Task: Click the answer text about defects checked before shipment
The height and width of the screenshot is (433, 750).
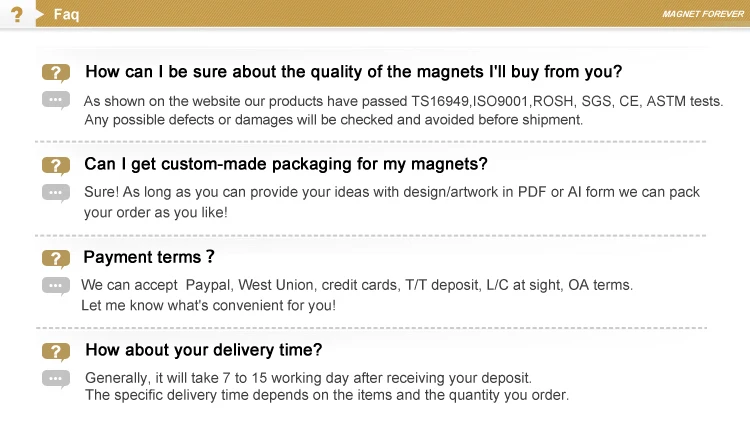Action: tap(333, 120)
